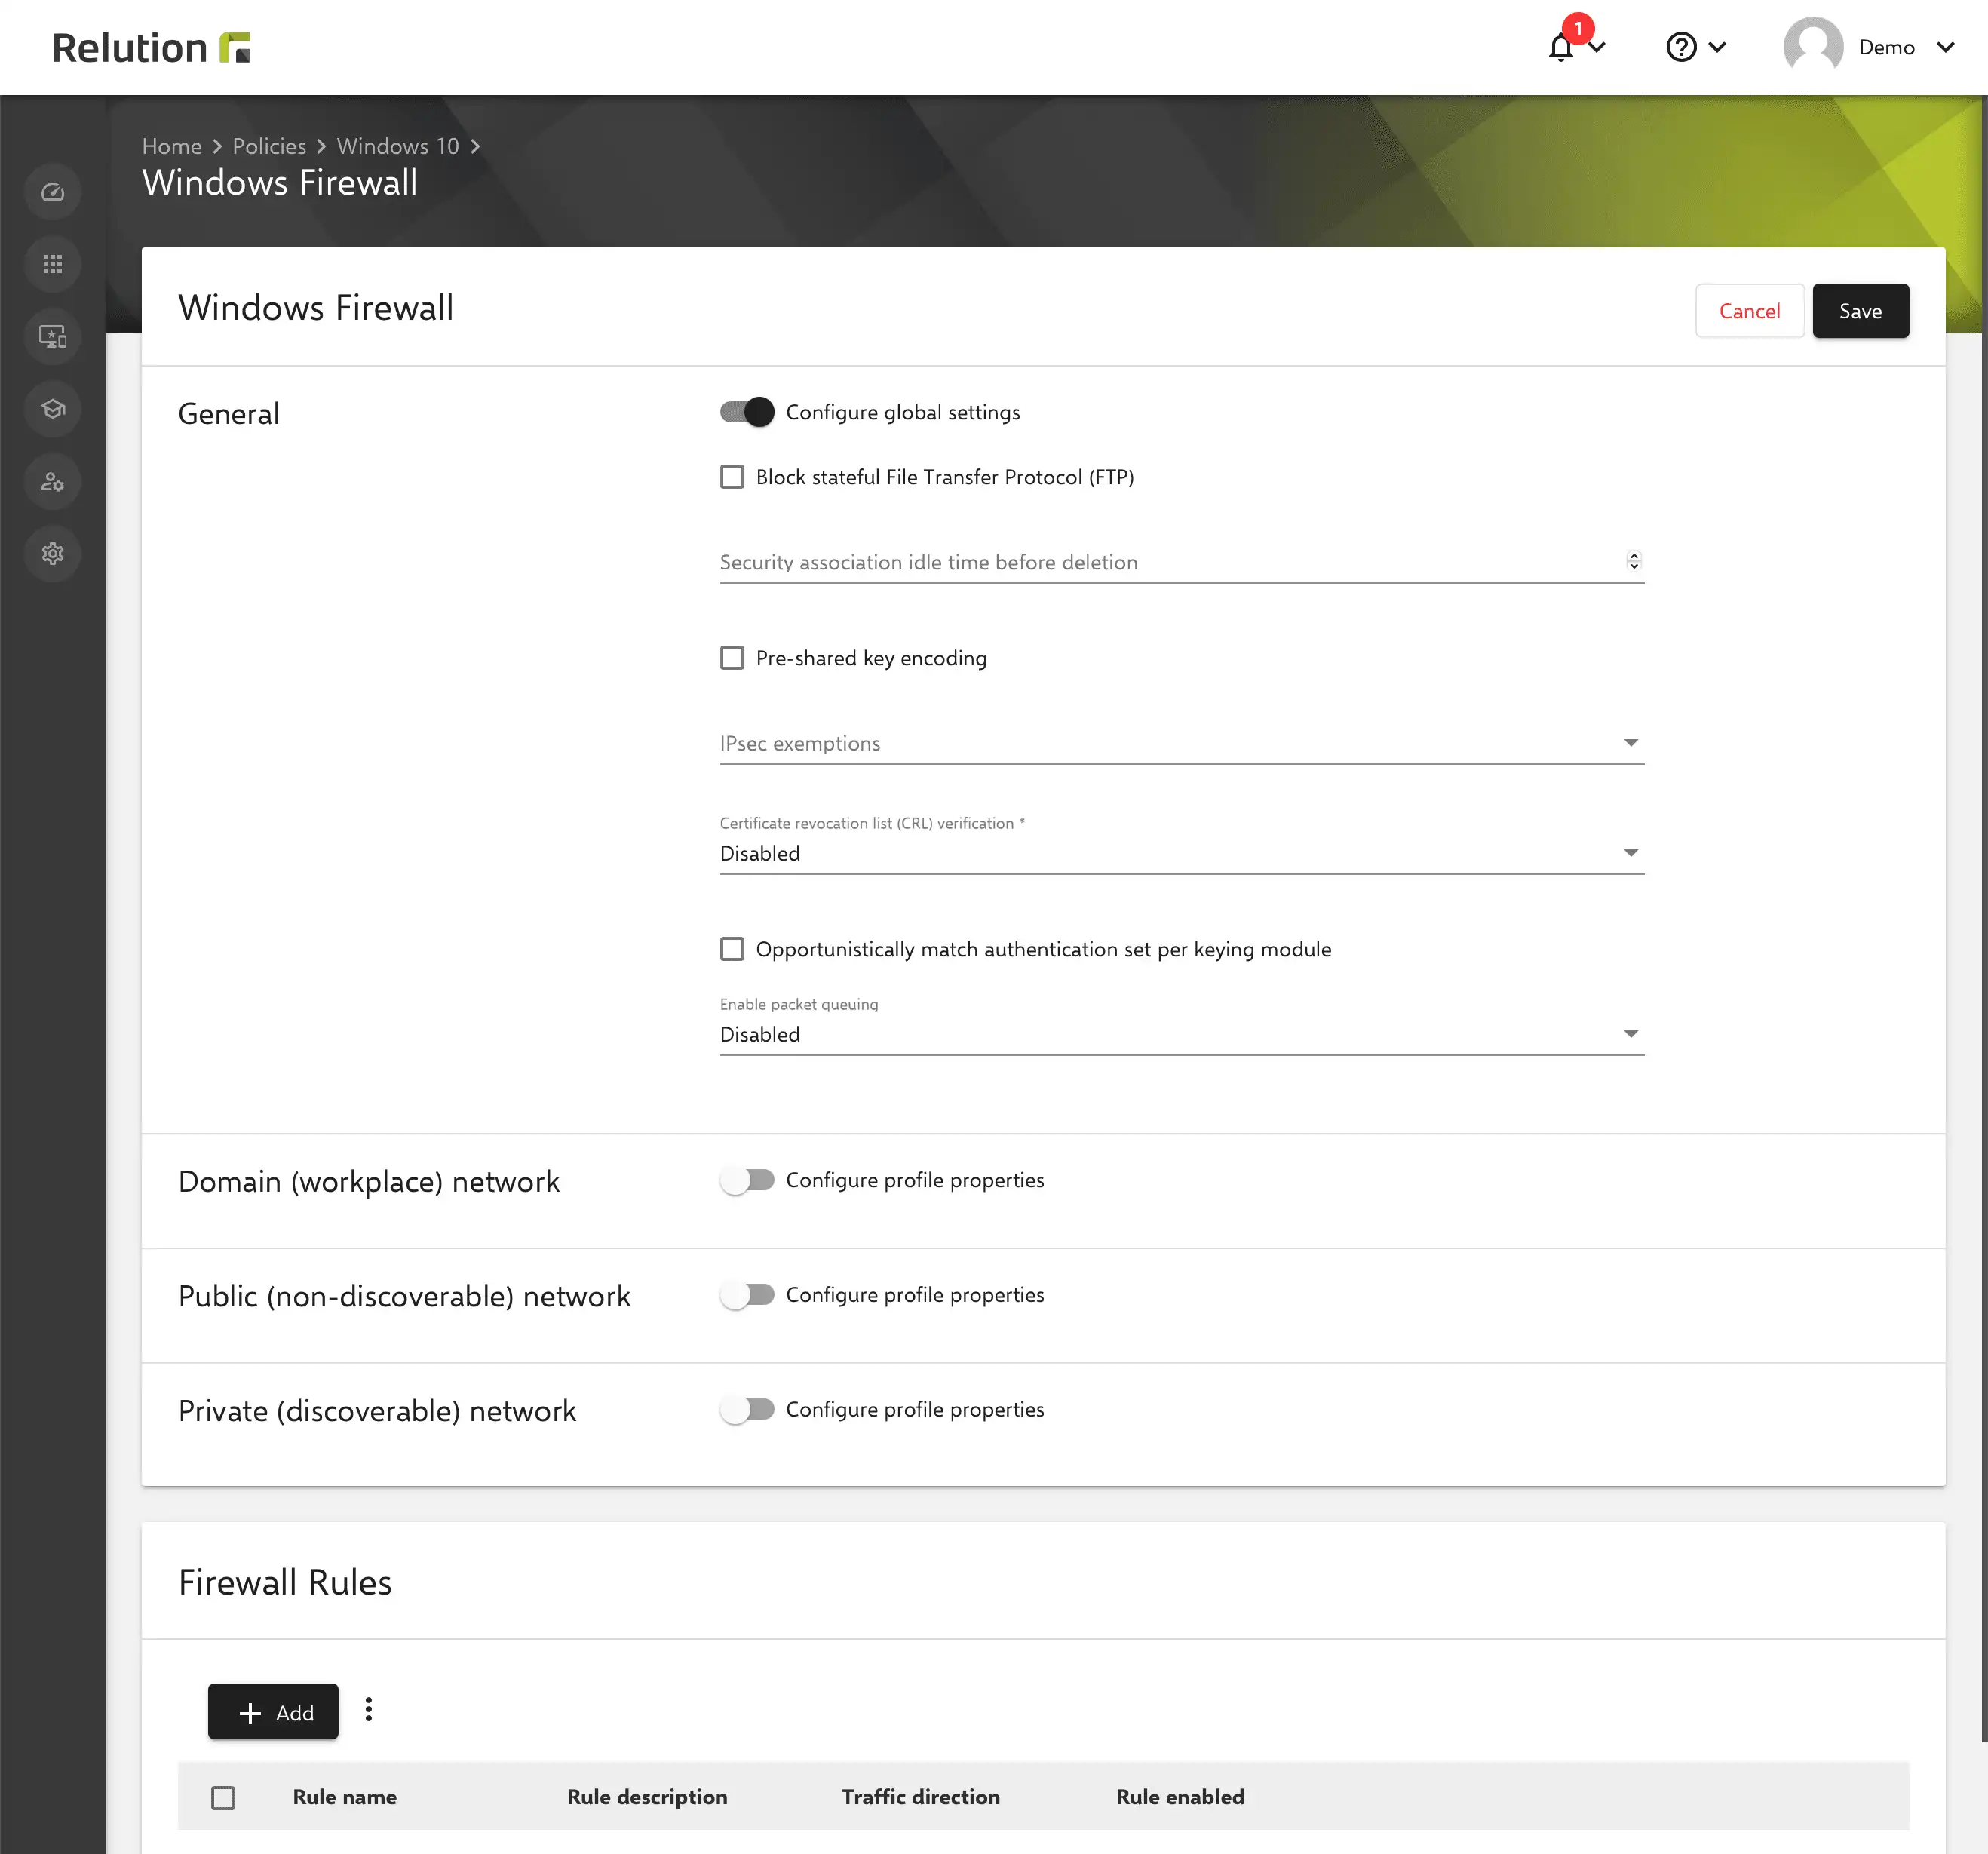Screen dimensions: 1988x1854
Task: Open the IPsec exemptions dropdown
Action: coord(1181,743)
